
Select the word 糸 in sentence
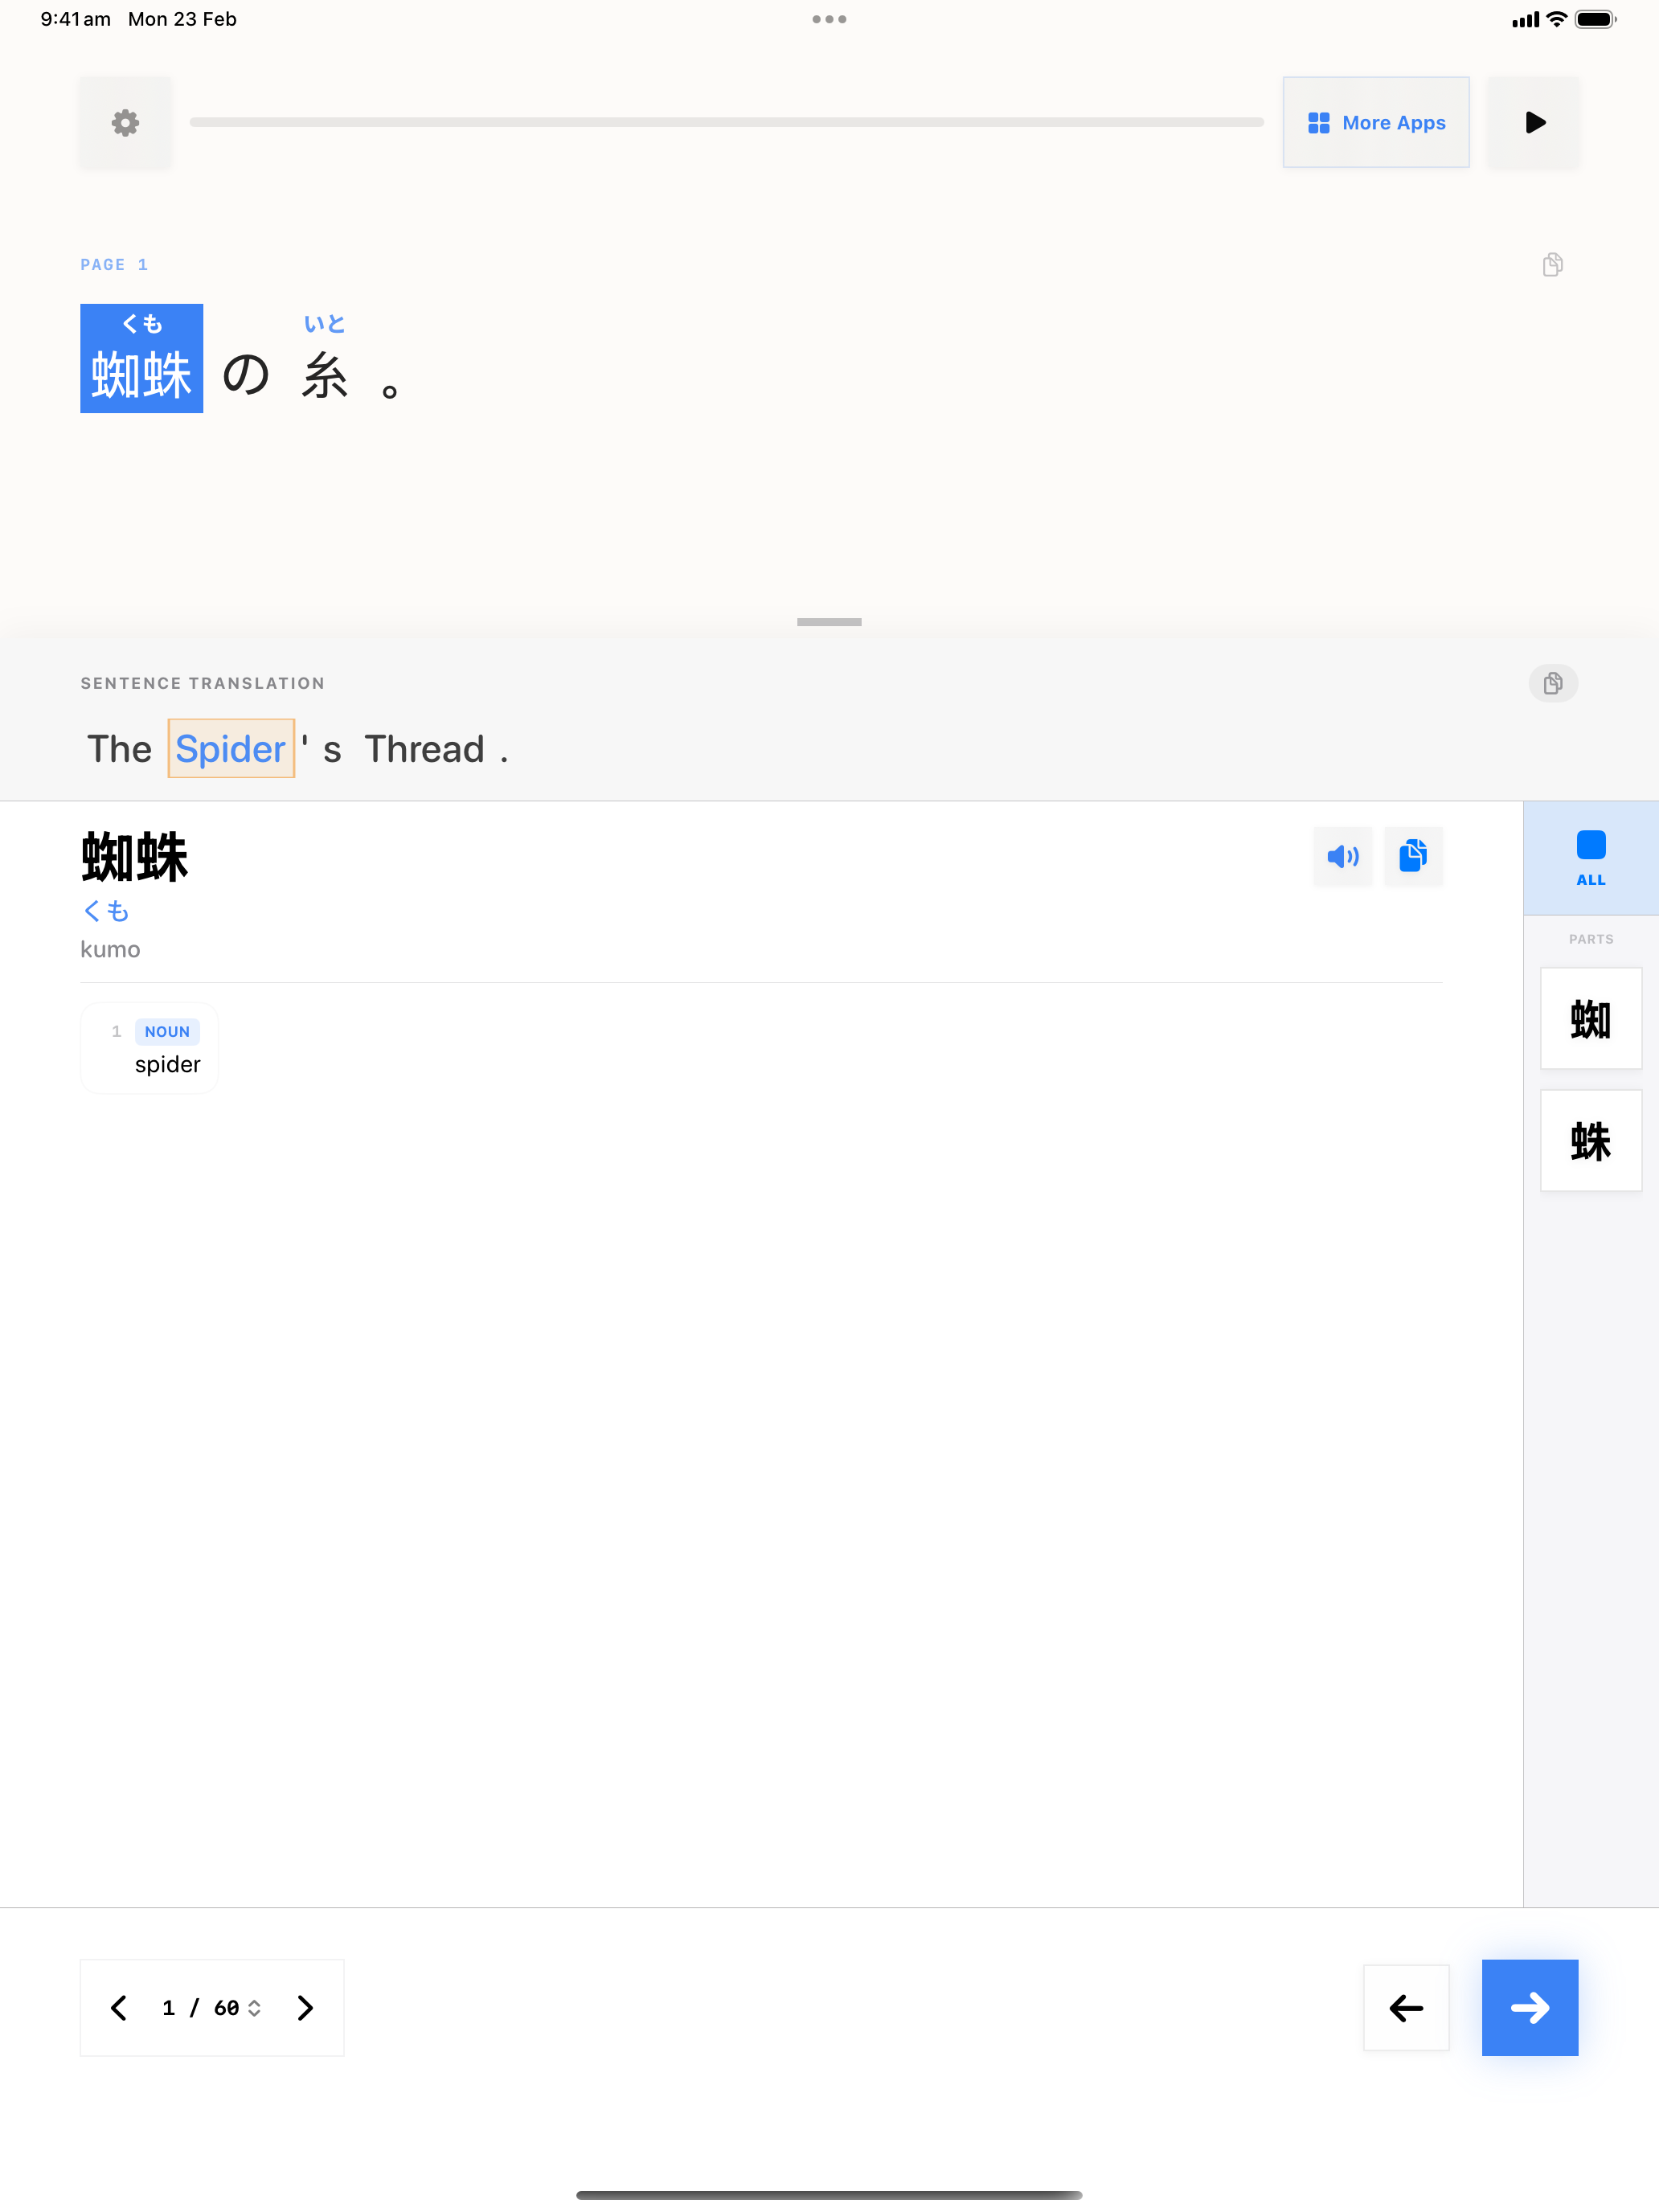(325, 375)
